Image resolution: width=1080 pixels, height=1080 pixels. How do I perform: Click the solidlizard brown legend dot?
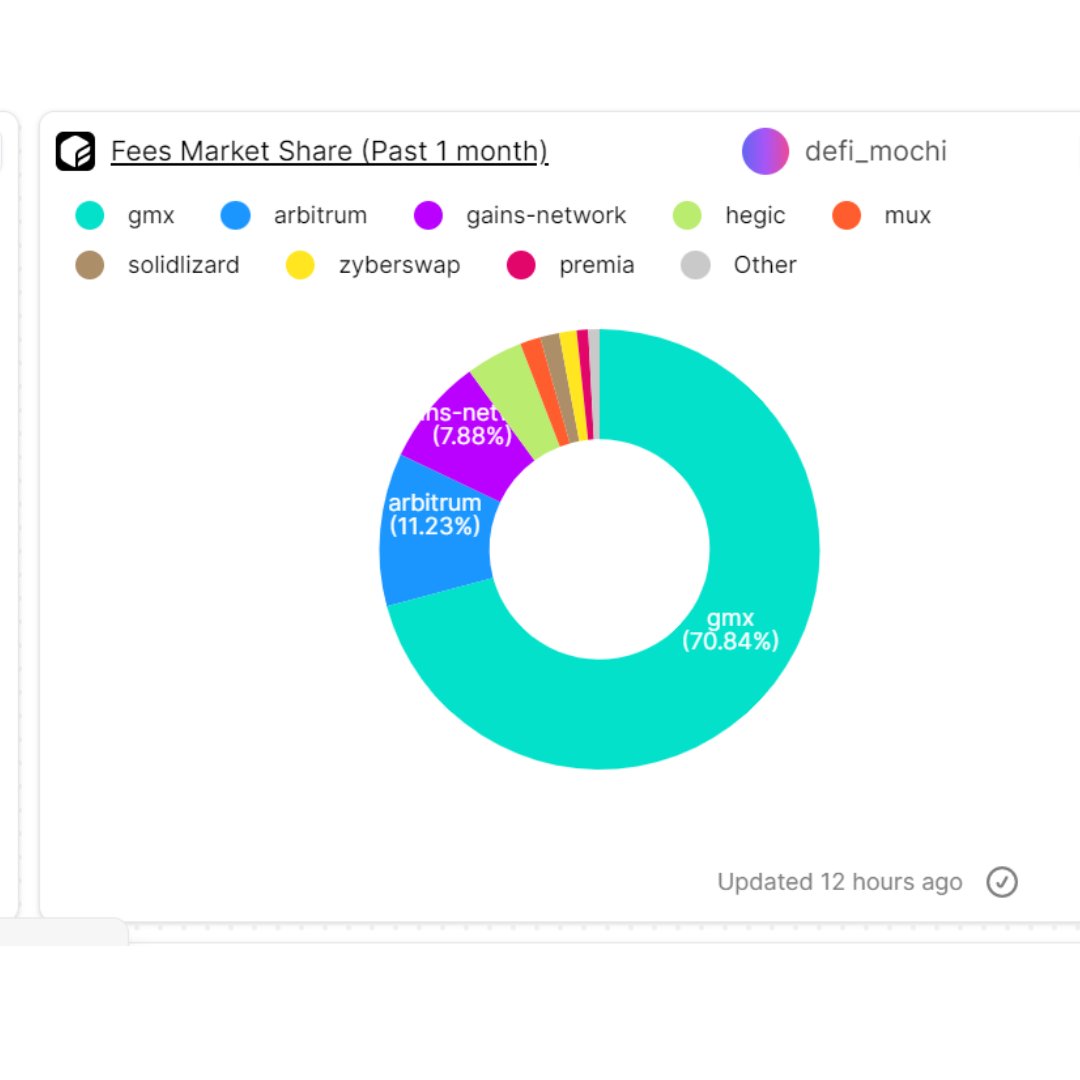pos(90,265)
